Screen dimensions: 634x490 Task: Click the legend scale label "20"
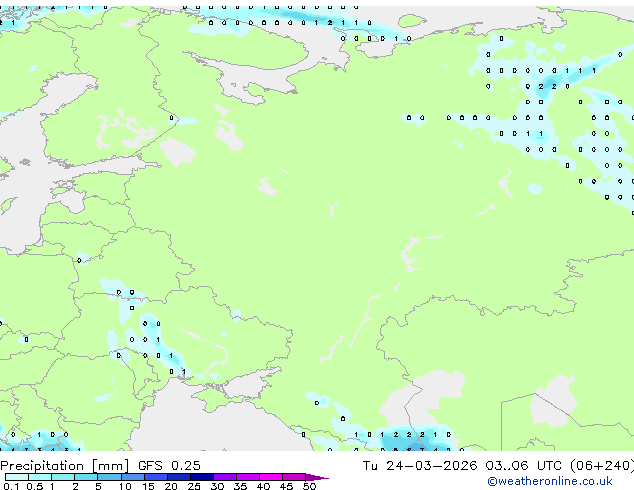point(171,486)
